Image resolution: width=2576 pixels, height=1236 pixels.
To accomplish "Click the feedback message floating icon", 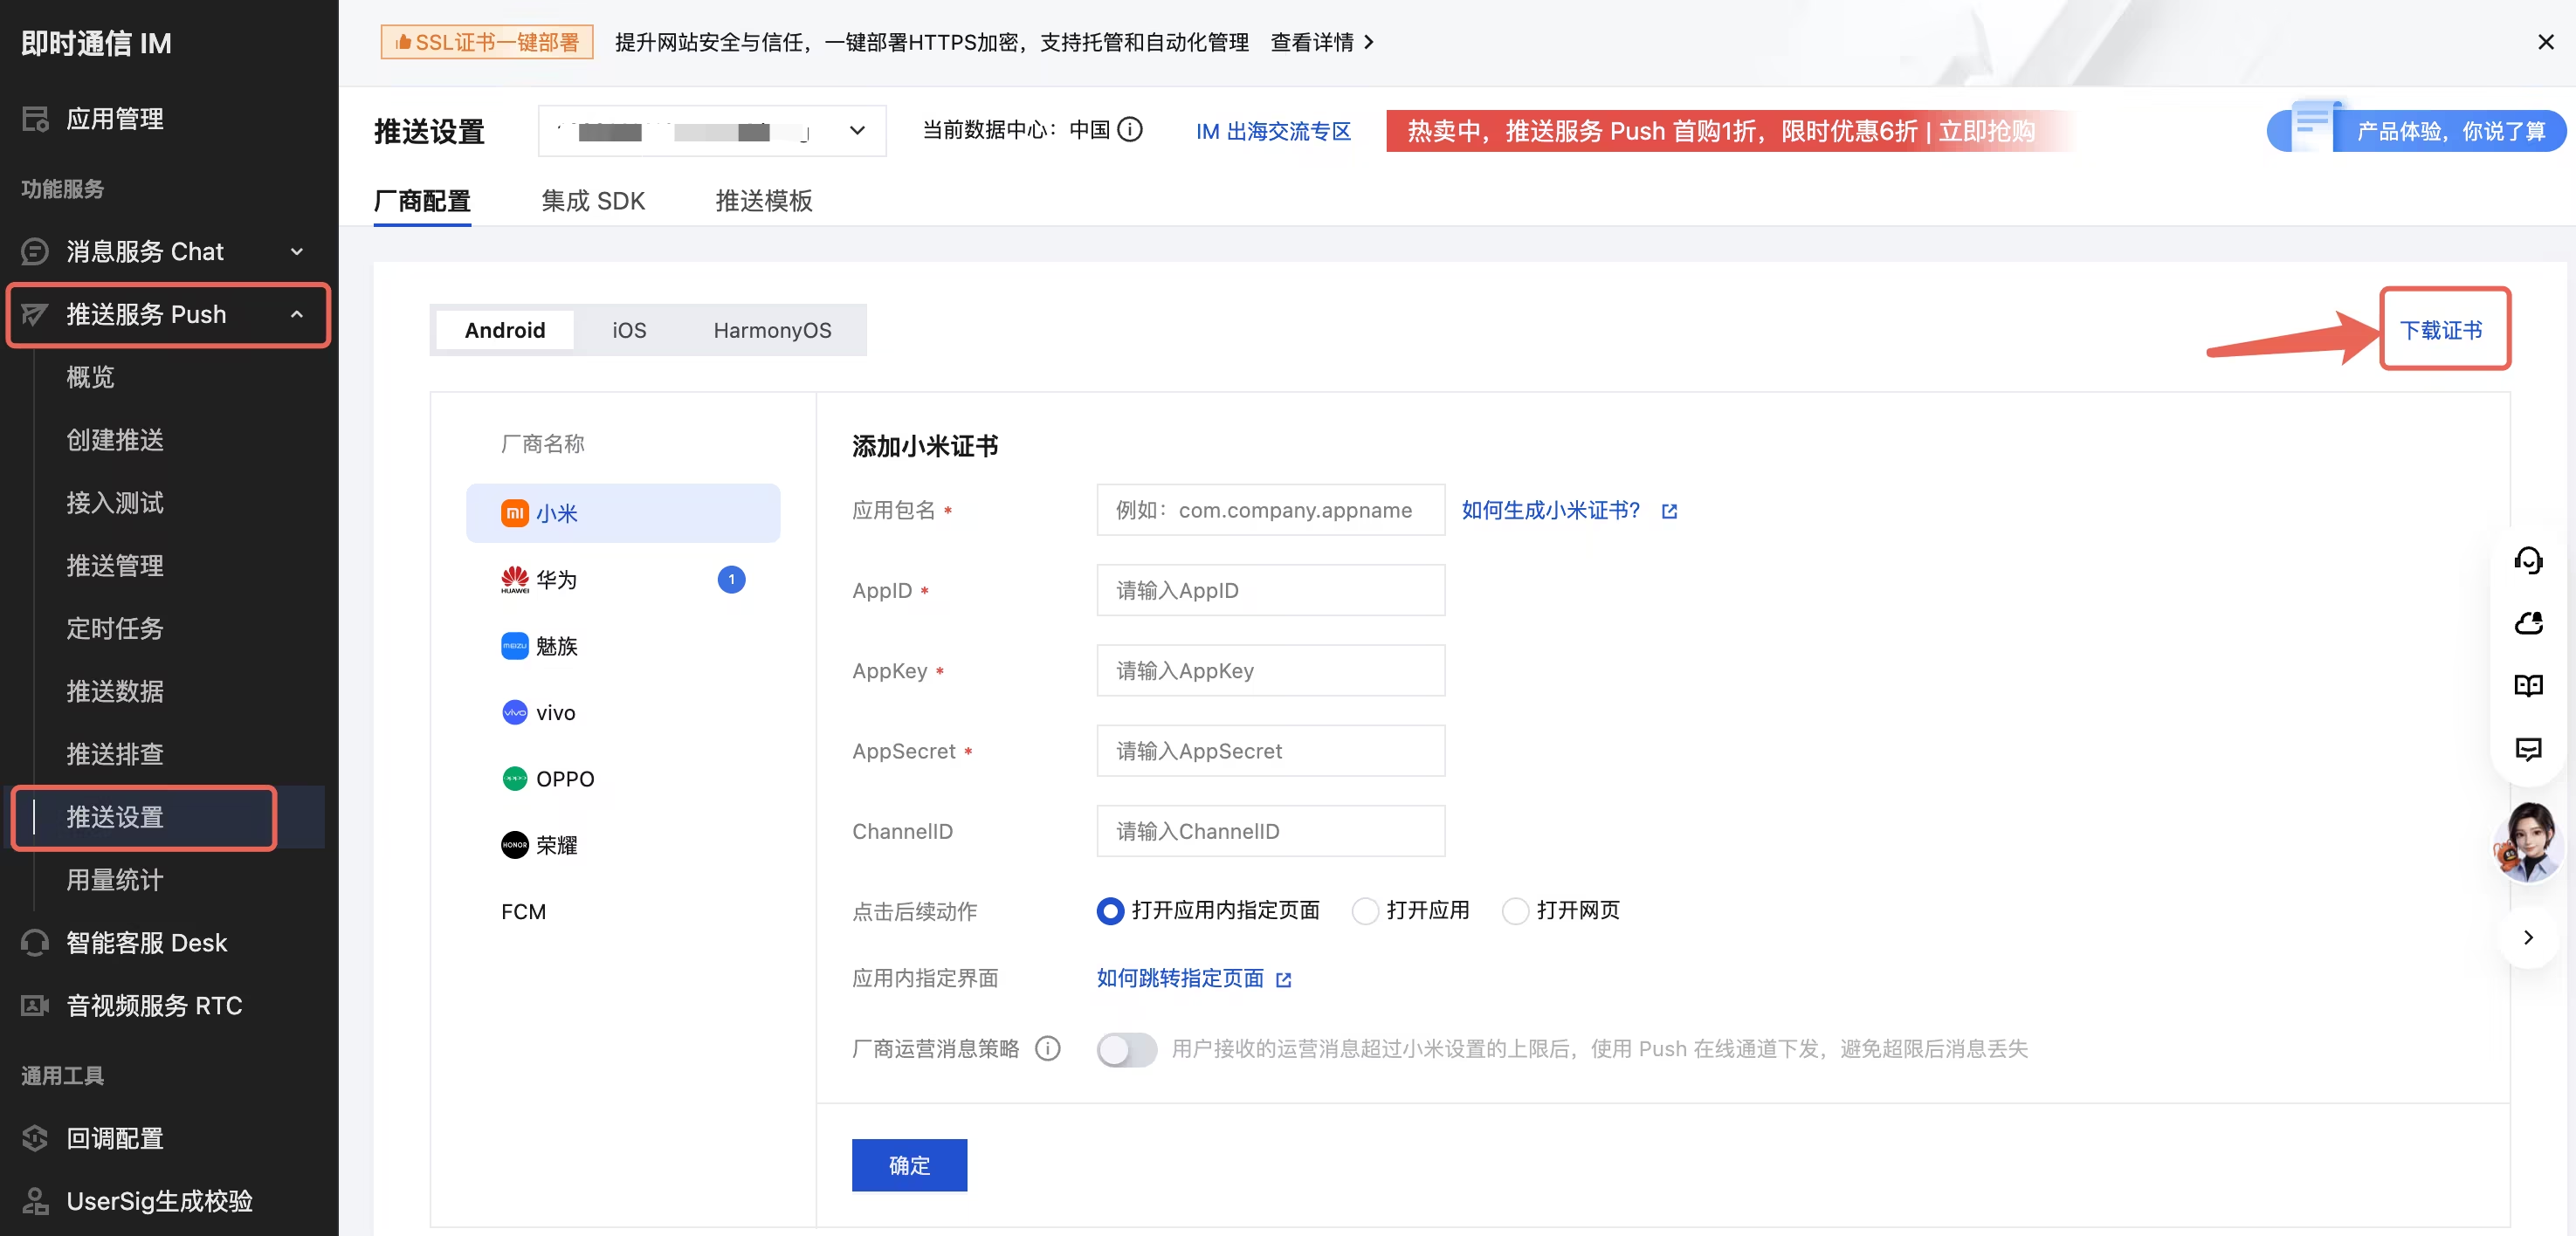I will (x=2528, y=749).
